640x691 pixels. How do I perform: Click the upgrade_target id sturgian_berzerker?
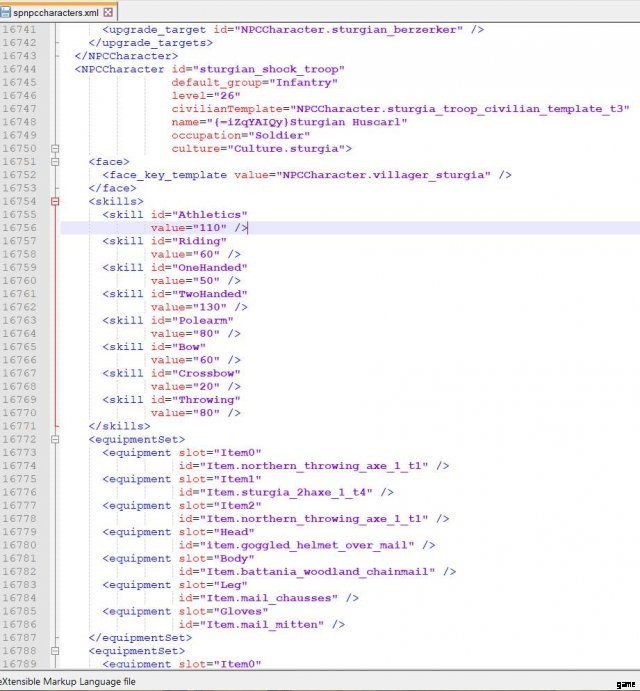pos(348,30)
